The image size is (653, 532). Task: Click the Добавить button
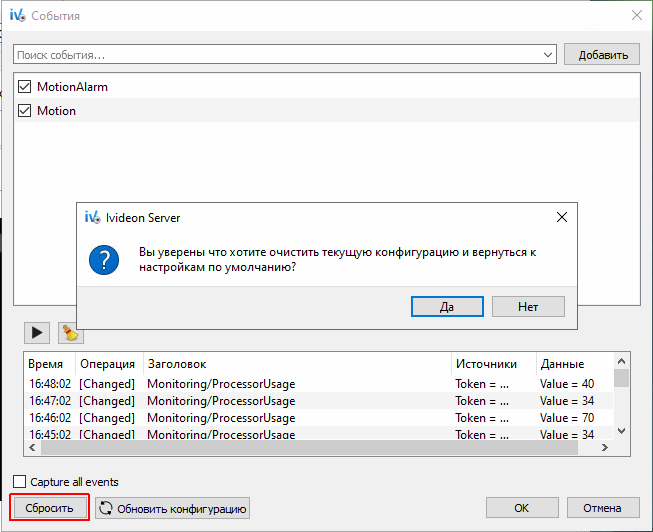[x=602, y=55]
